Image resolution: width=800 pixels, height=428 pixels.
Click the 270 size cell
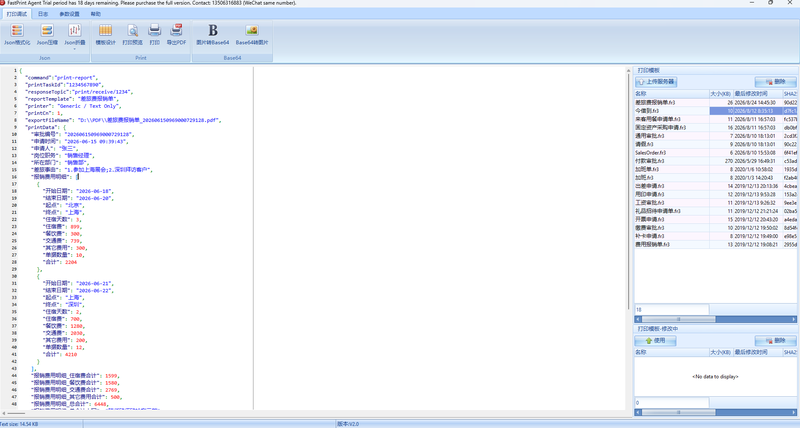coord(721,161)
